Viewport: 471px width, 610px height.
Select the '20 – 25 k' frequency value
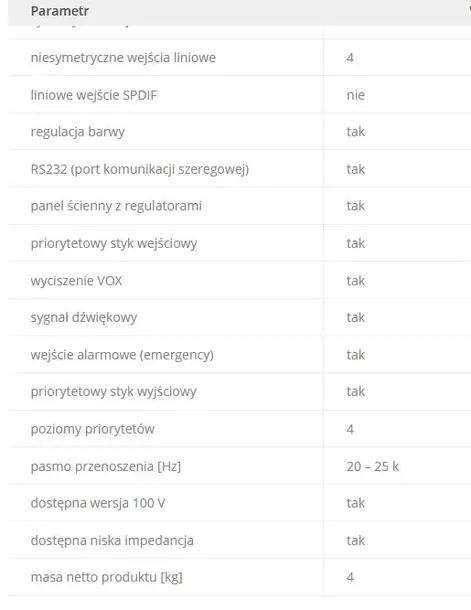[373, 466]
